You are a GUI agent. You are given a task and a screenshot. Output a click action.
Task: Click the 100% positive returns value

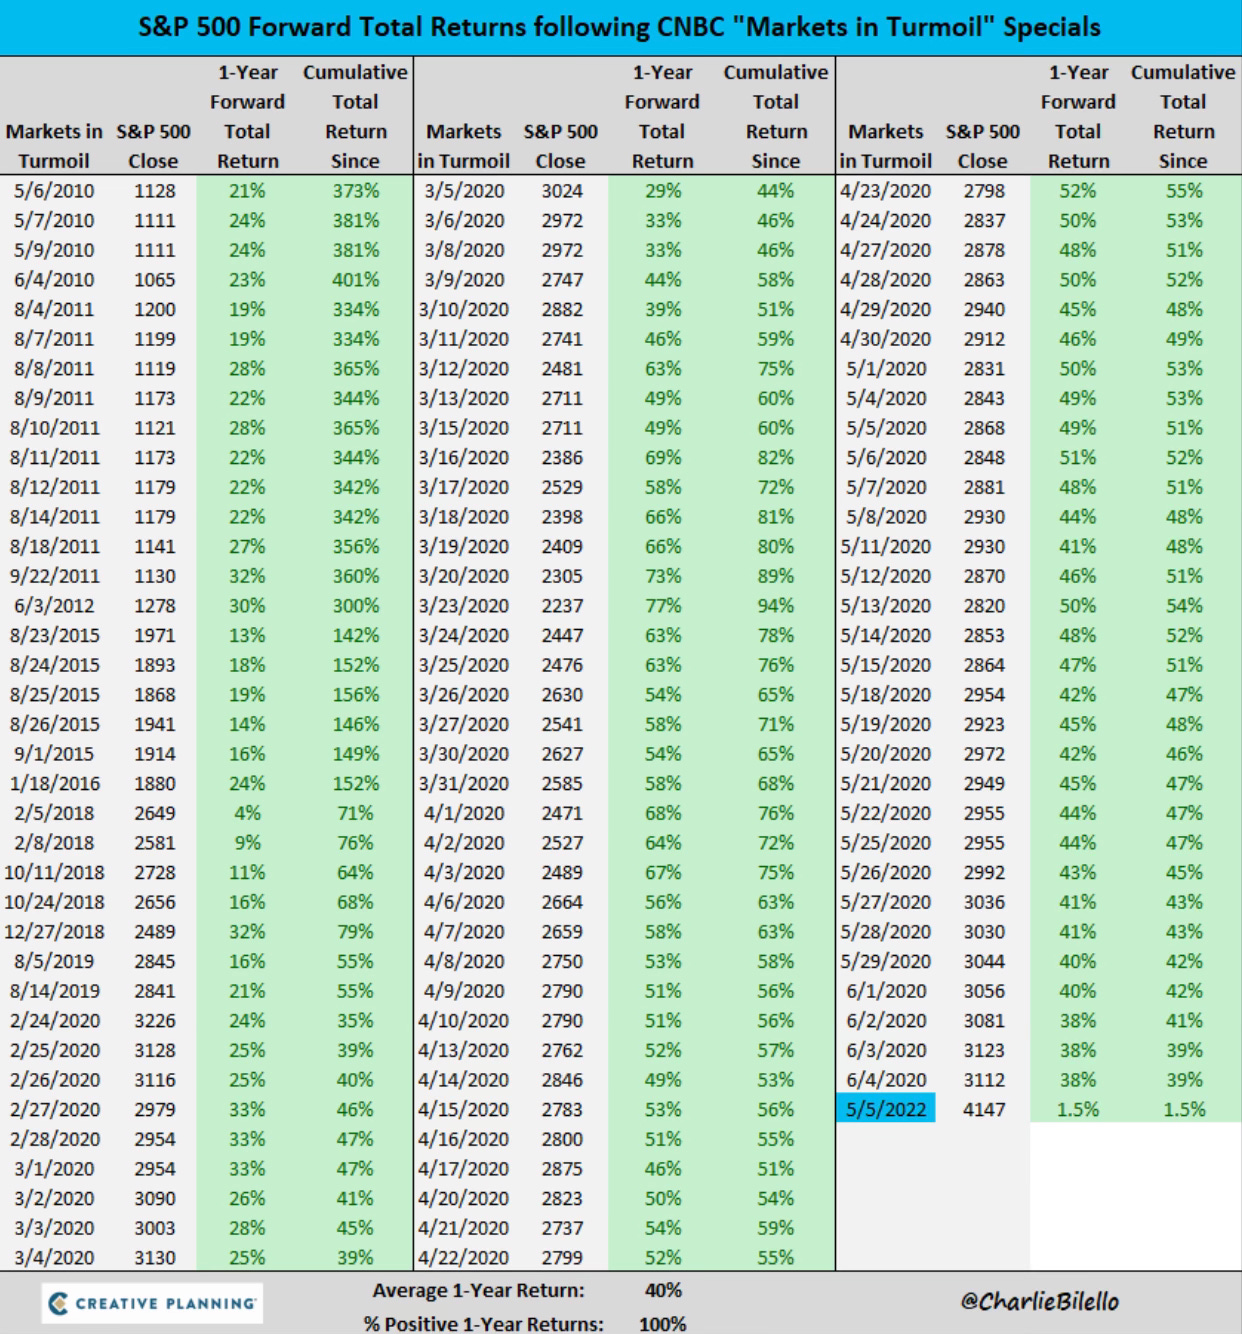[663, 1324]
